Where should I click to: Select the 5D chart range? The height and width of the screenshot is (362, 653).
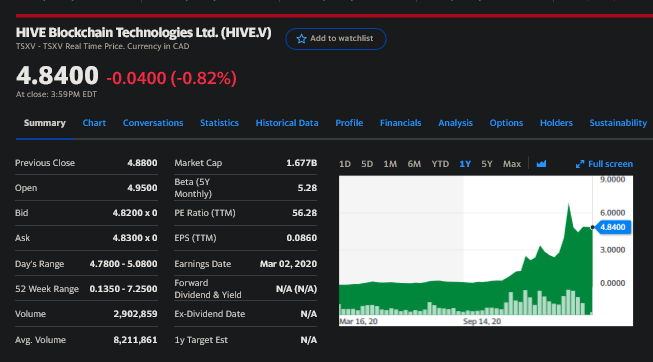[367, 164]
